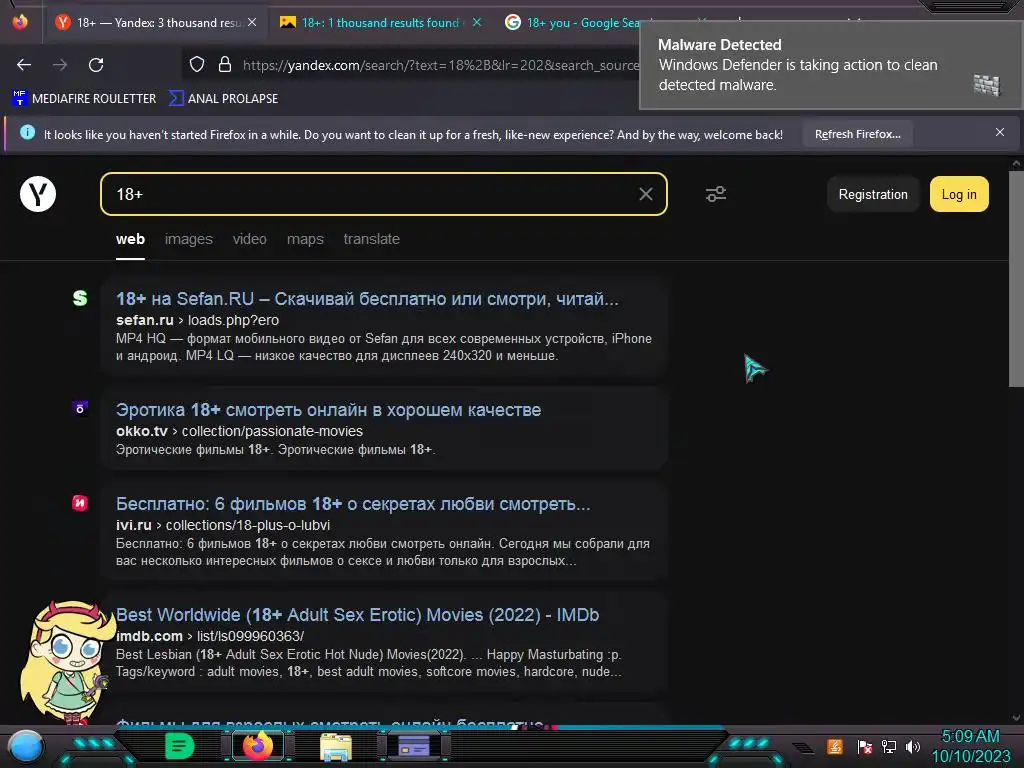The height and width of the screenshot is (768, 1024).
Task: Click the Refresh Firefox button
Action: point(857,134)
